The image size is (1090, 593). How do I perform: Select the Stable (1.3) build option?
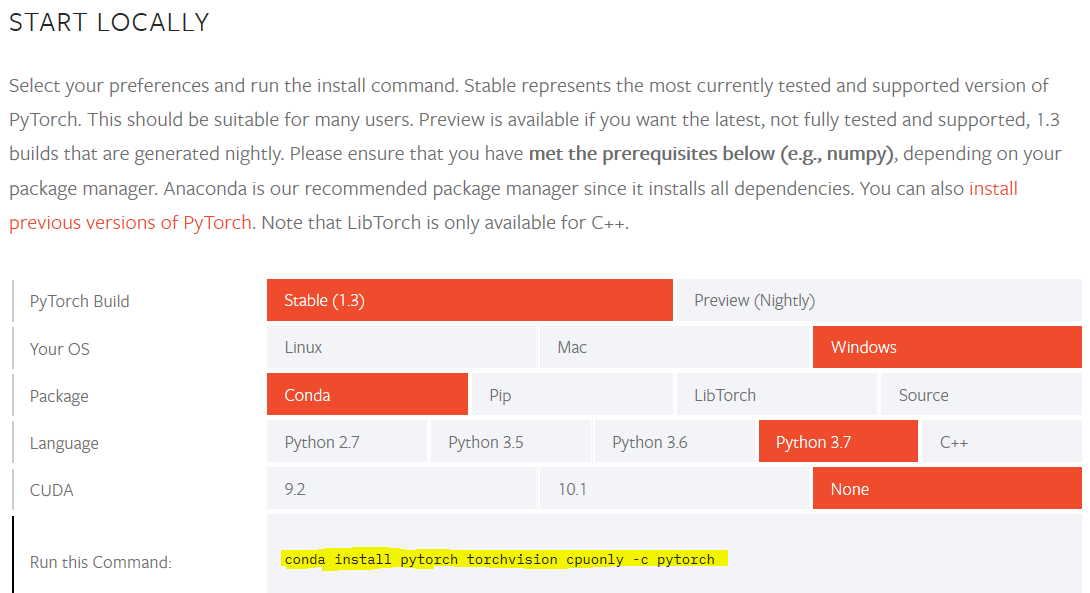pyautogui.click(x=469, y=300)
